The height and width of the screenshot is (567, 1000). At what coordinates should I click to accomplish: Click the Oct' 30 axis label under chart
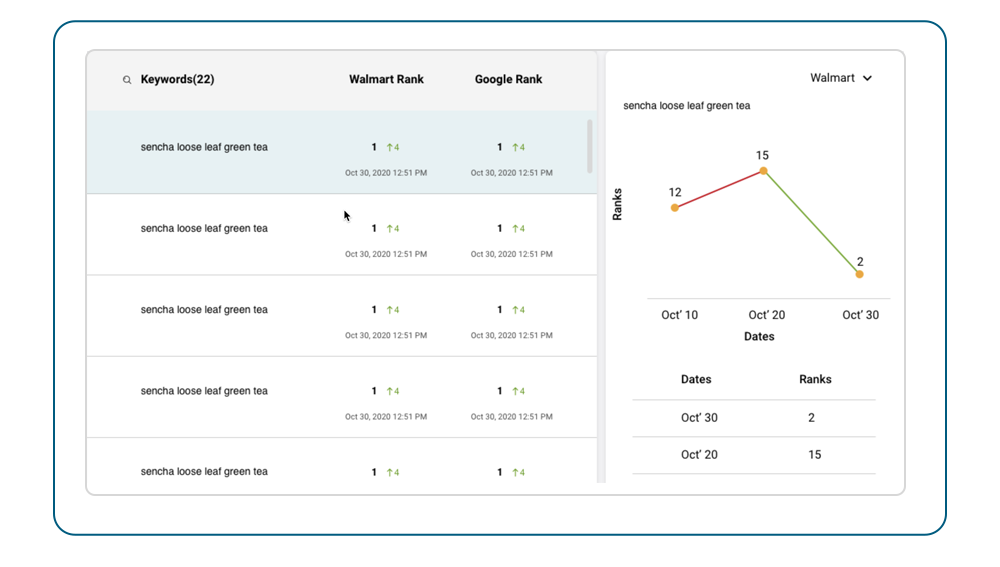(860, 315)
